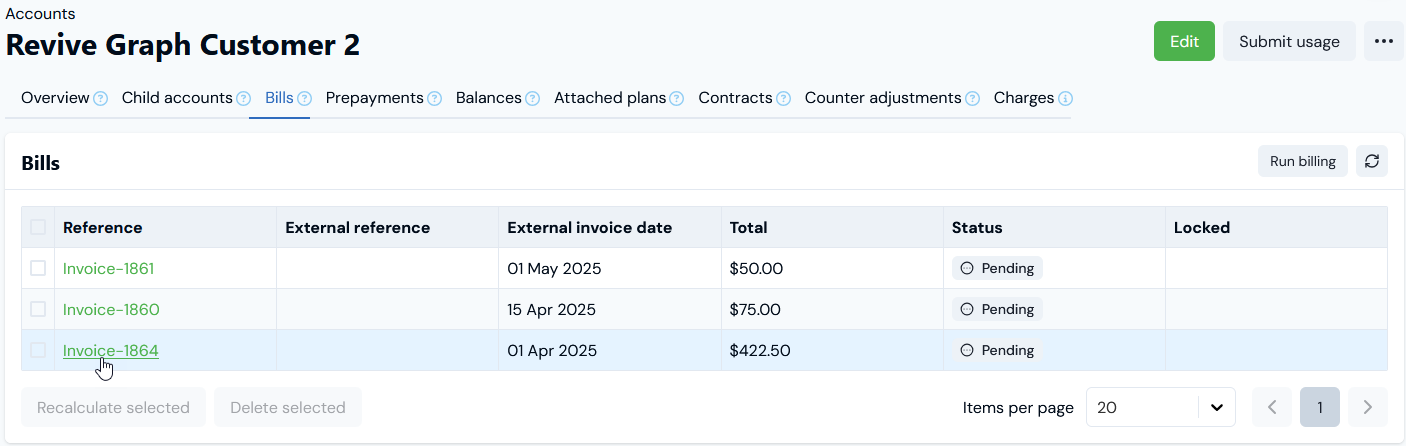Switch to the Contracts tab
Image resolution: width=1406 pixels, height=446 pixels.
coord(735,98)
